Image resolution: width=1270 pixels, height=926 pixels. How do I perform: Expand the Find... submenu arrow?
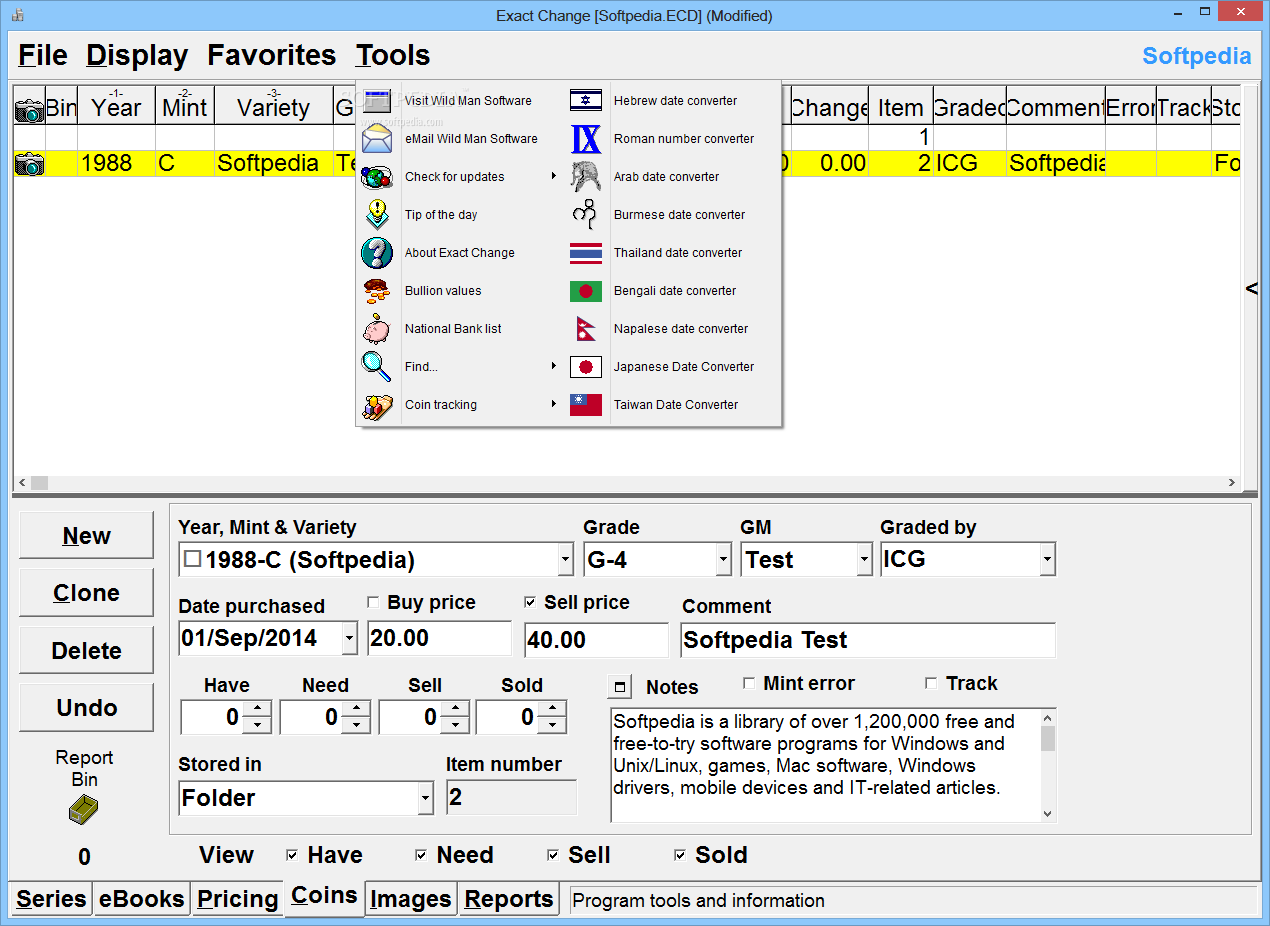click(554, 367)
